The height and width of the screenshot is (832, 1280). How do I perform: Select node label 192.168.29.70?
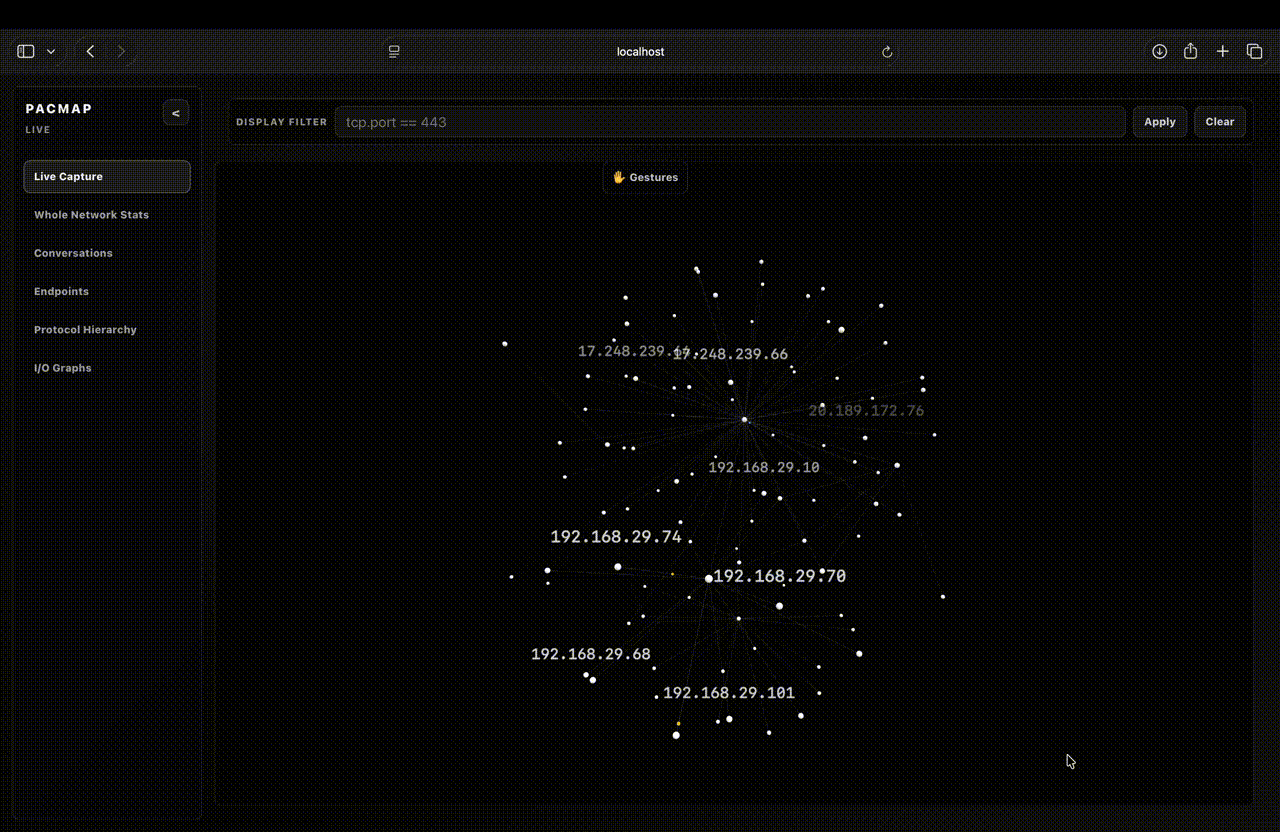tap(780, 576)
